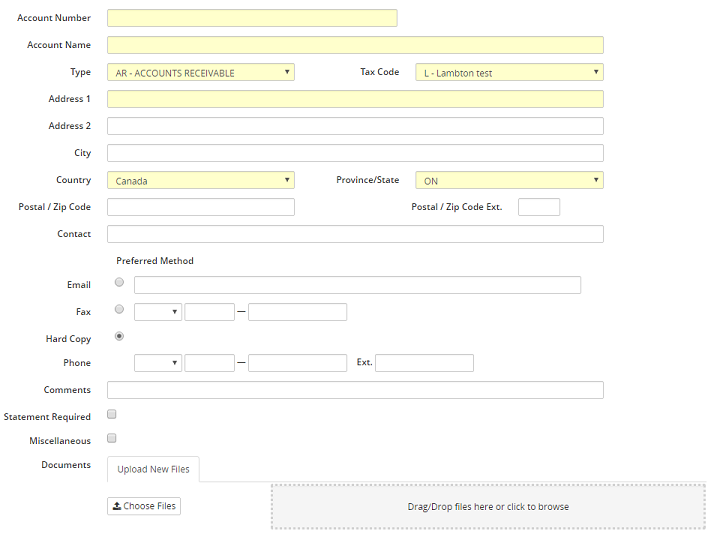Viewport: 711px width, 537px height.
Task: Select the Email preferred method radio button
Action: 120,283
